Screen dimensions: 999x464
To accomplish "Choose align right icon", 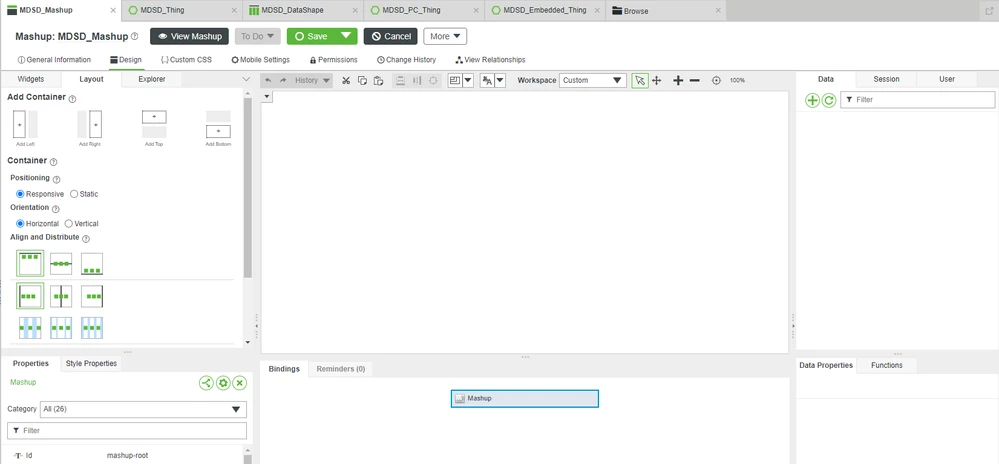I will (x=92, y=296).
